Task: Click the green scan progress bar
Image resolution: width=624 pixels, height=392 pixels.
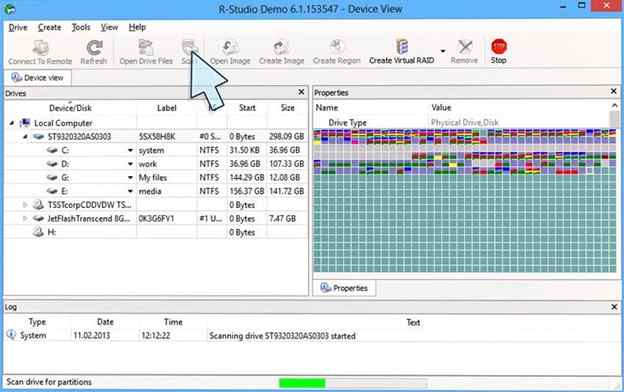Action: click(x=302, y=383)
